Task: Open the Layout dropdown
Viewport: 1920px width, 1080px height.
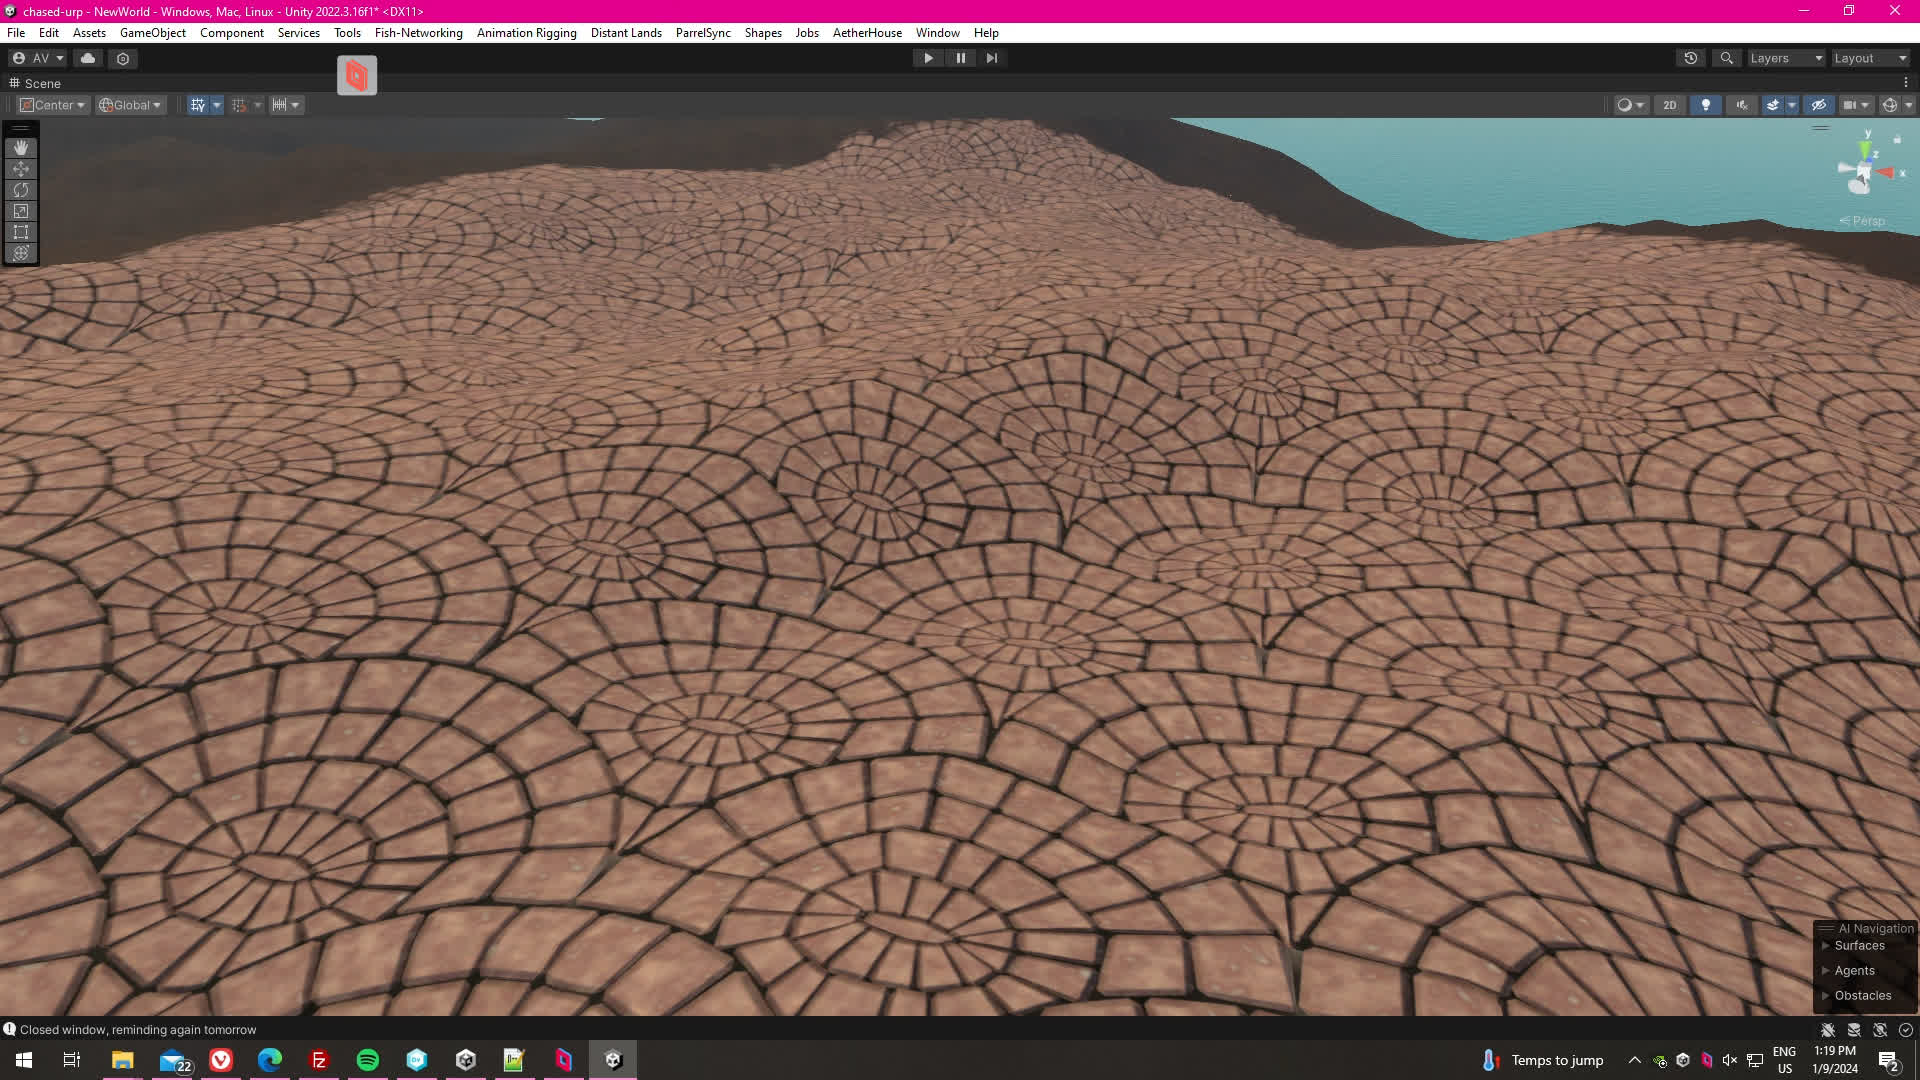Action: (x=1870, y=58)
